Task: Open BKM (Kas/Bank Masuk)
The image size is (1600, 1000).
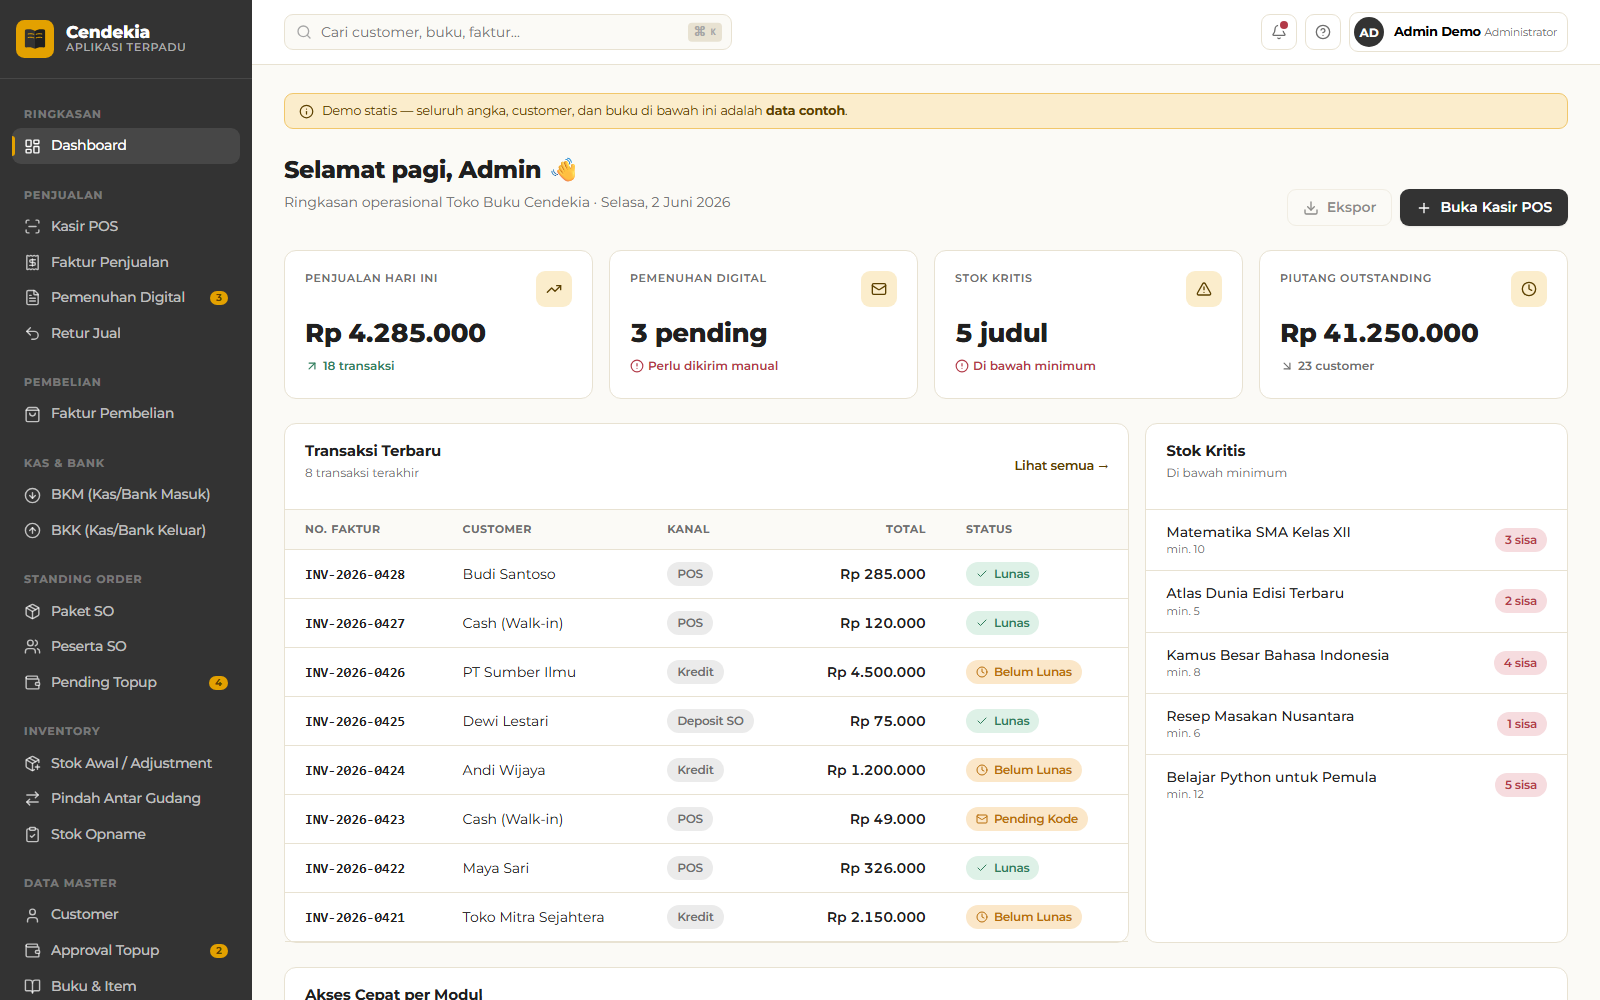Action: (x=126, y=494)
